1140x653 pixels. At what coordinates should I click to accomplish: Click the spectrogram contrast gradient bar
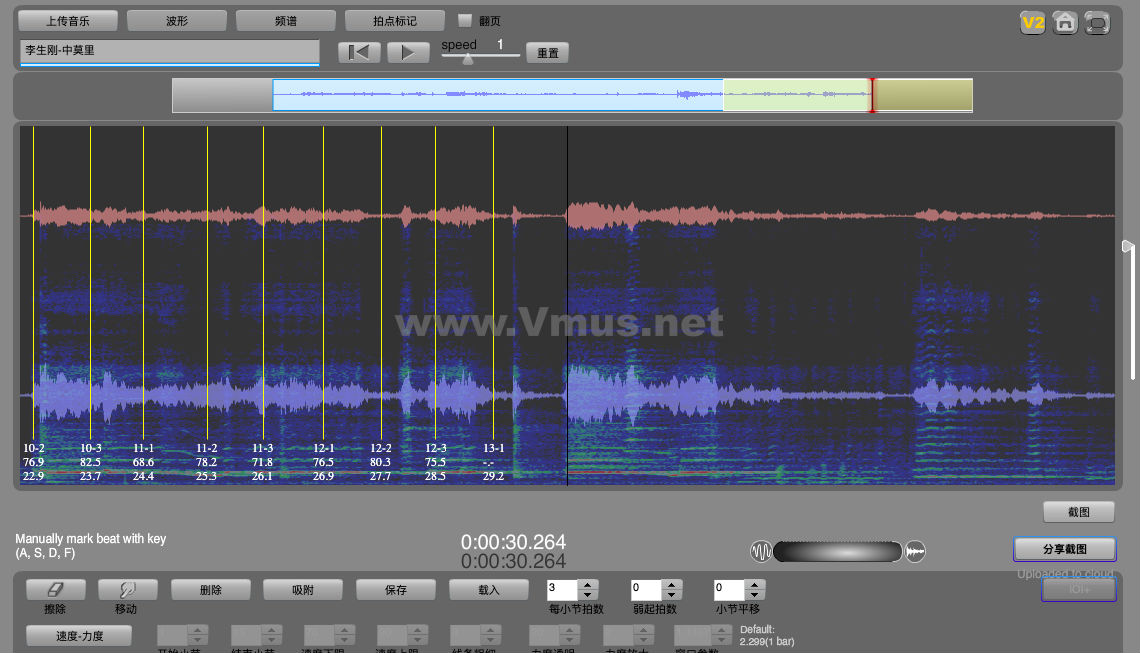[838, 552]
